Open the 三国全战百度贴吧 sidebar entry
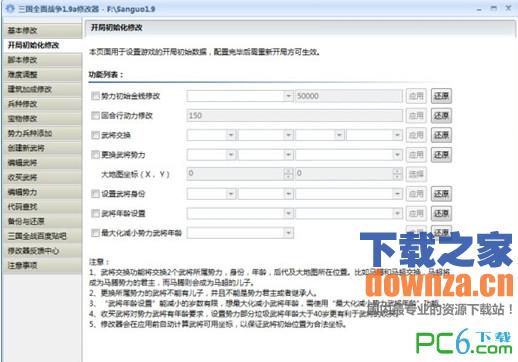 pyautogui.click(x=42, y=236)
